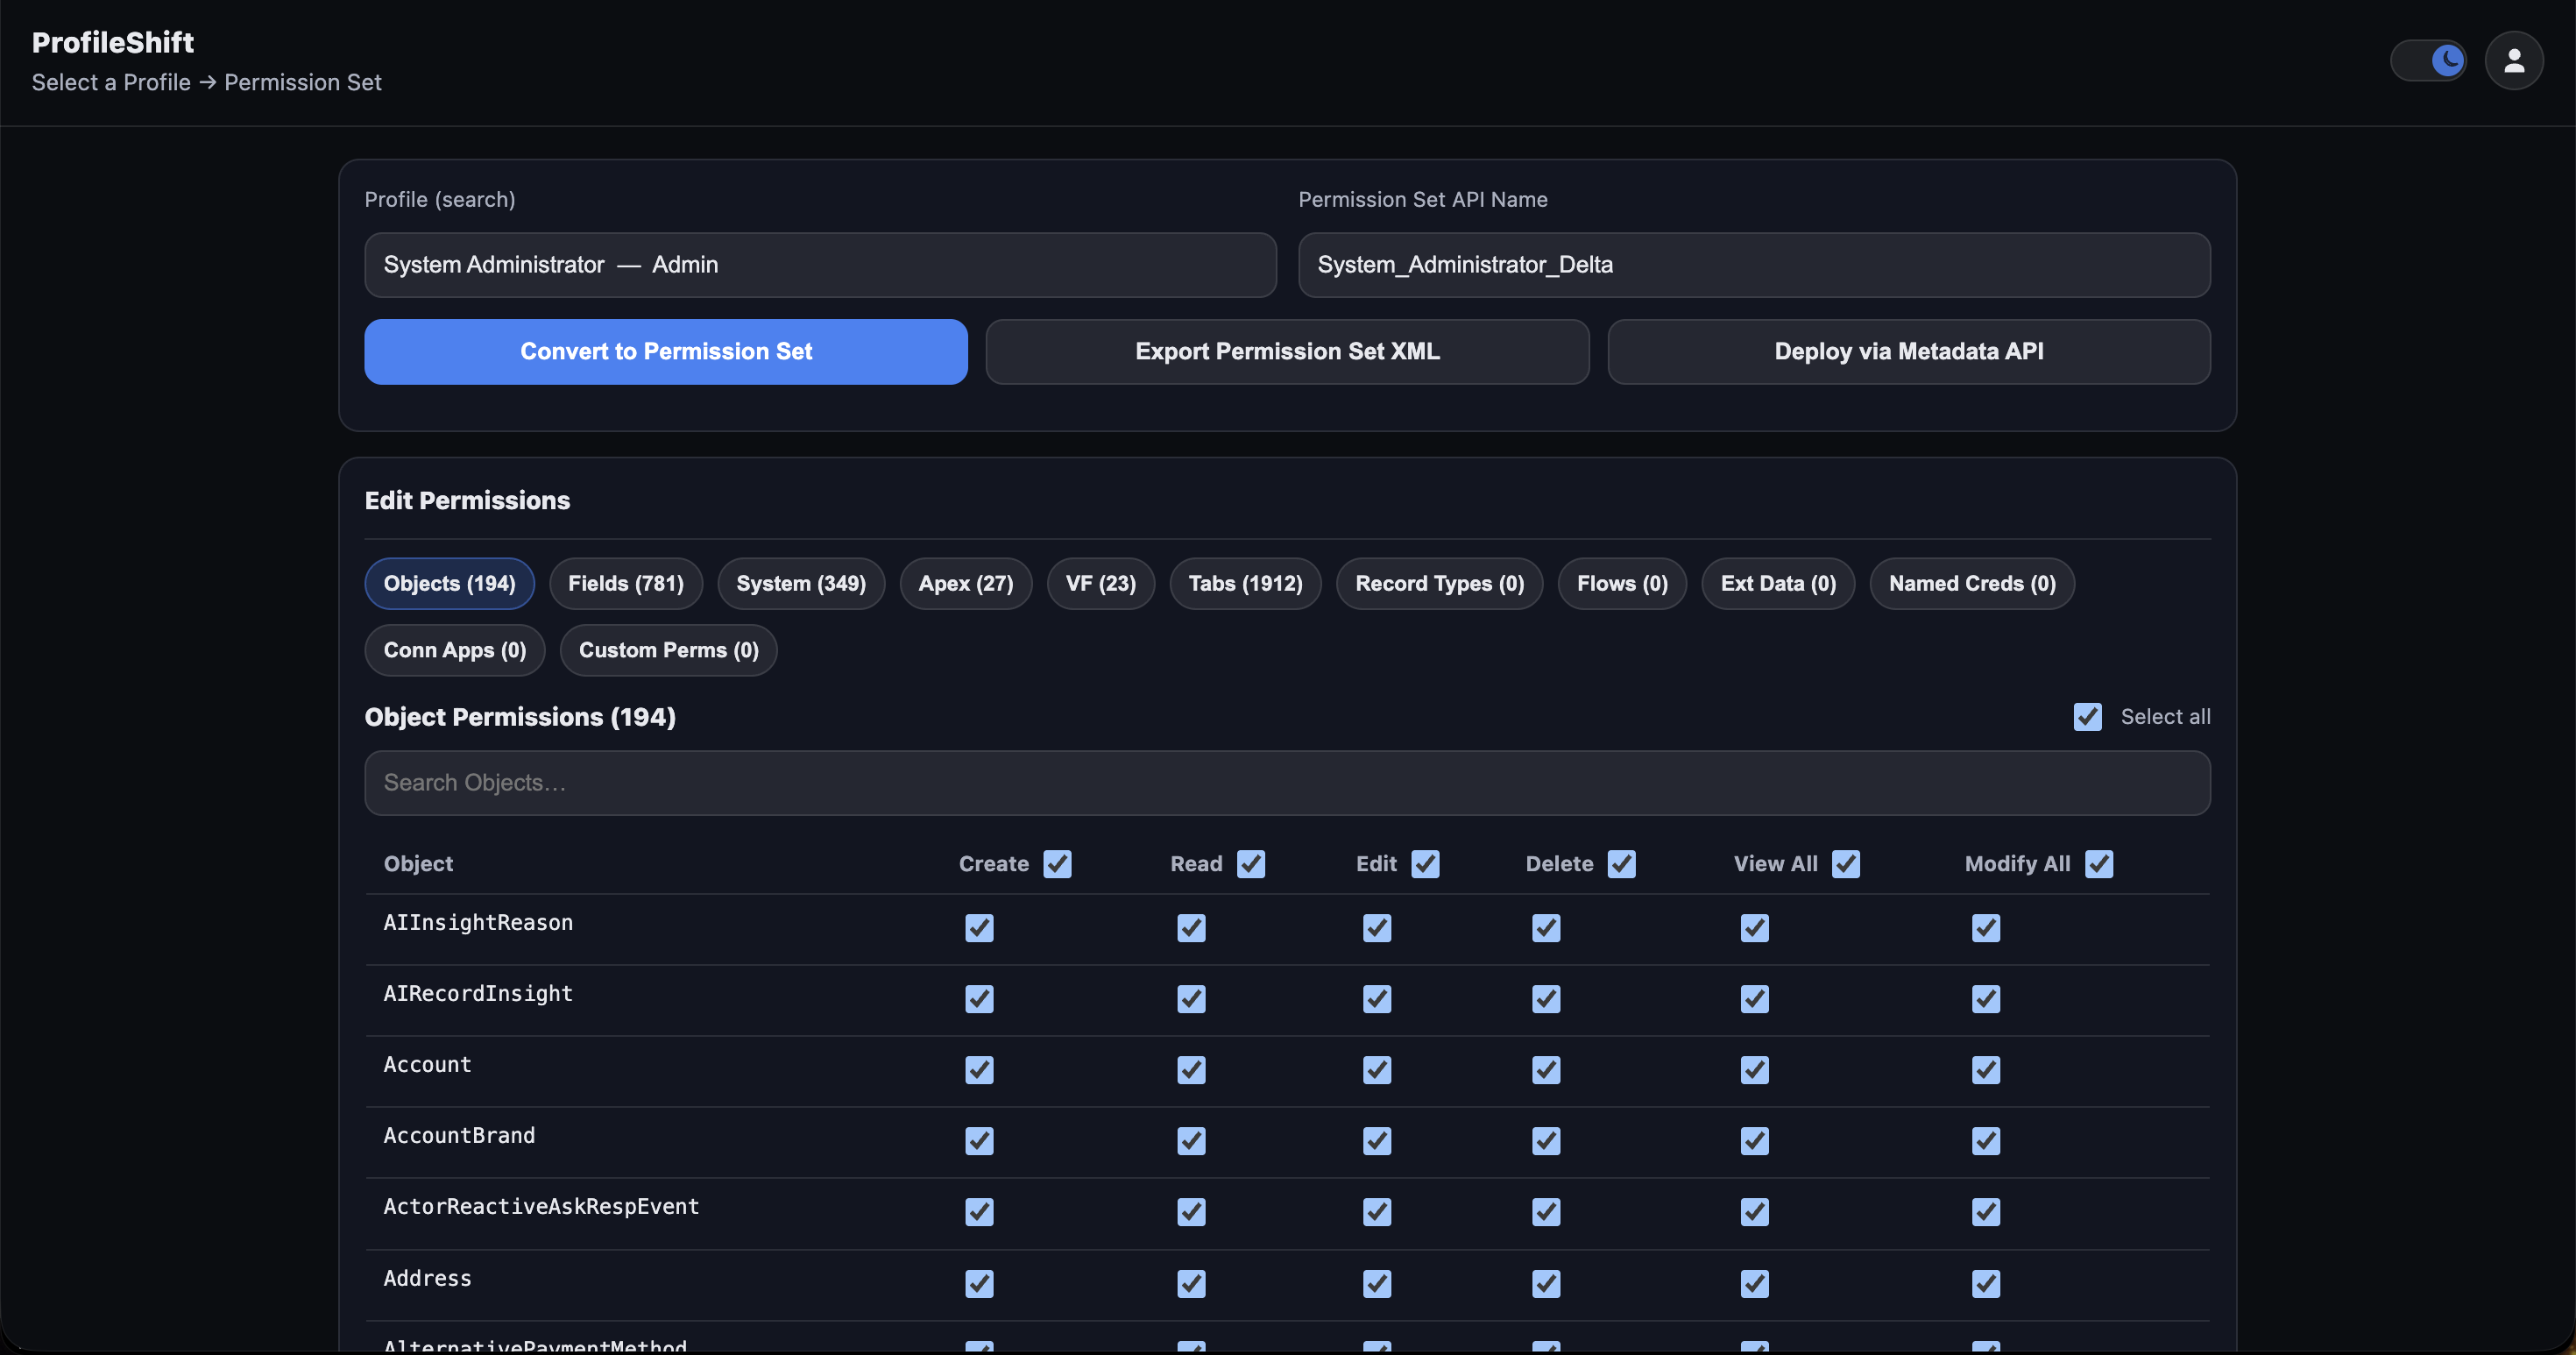Uncheck View All for Address
2576x1355 pixels.
coord(1755,1283)
